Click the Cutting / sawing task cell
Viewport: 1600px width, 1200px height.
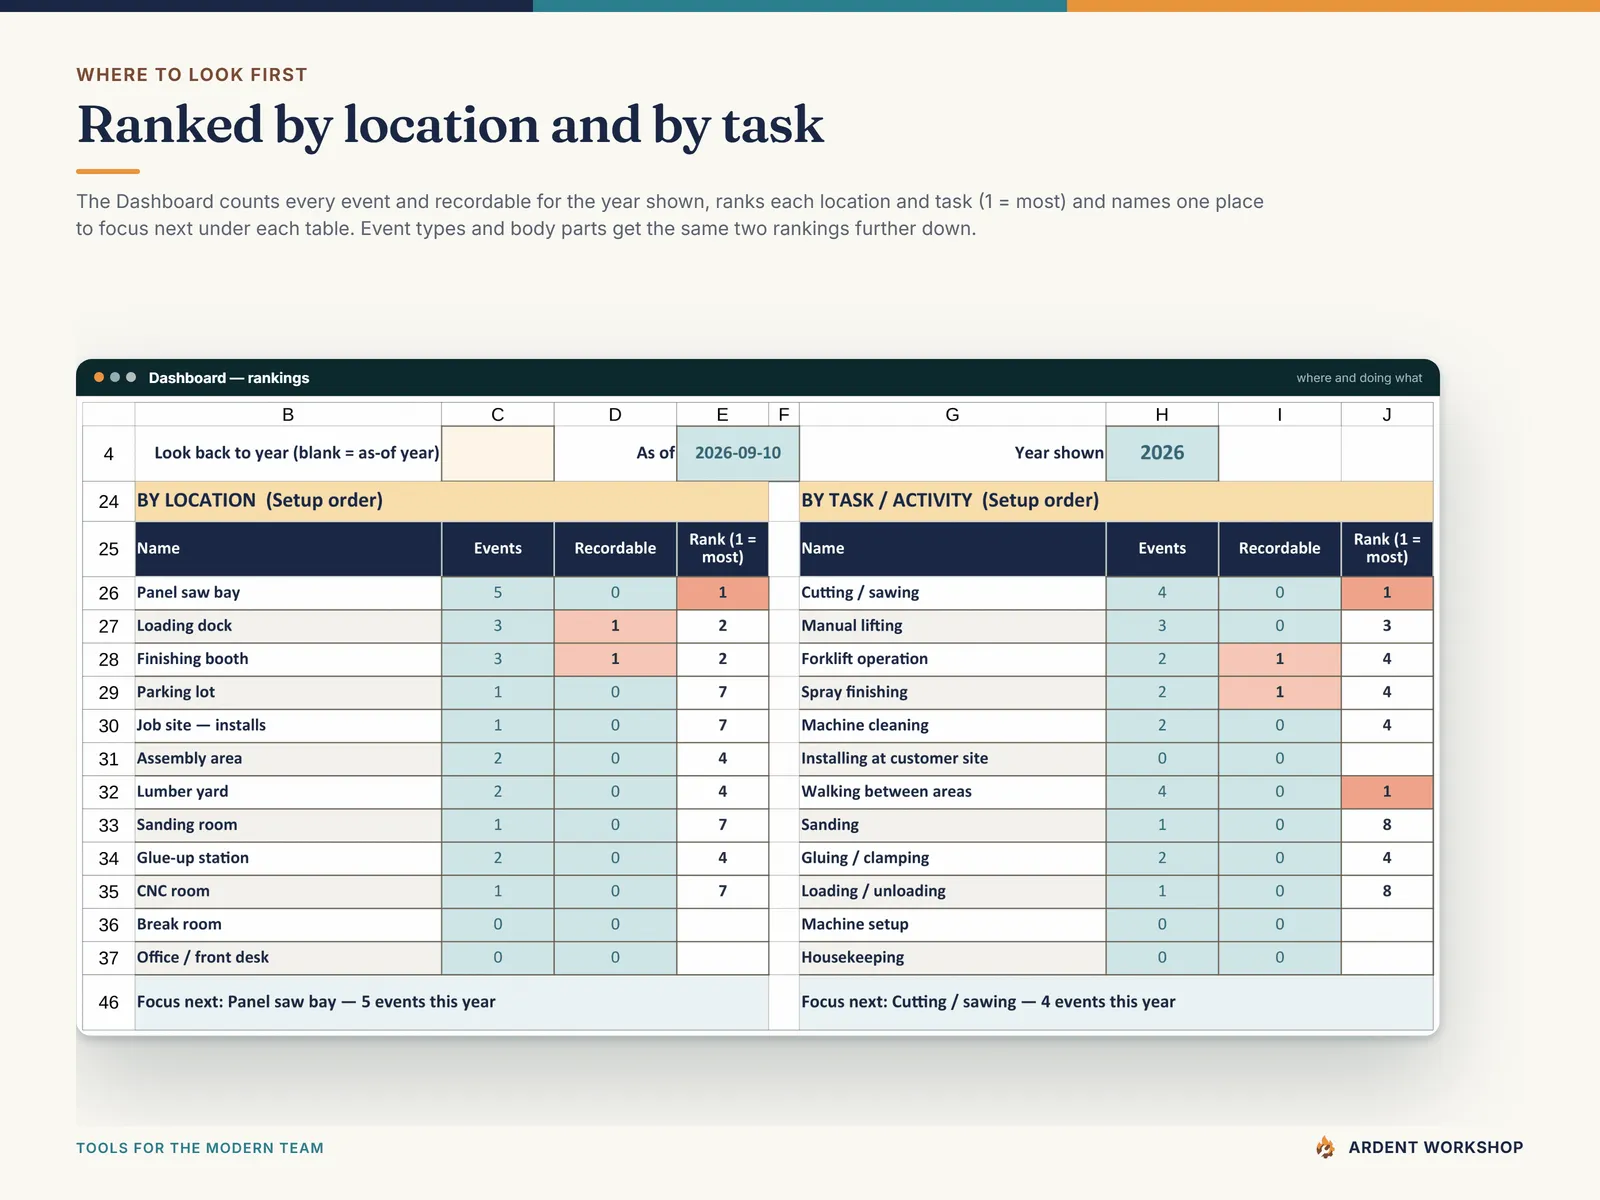952,592
